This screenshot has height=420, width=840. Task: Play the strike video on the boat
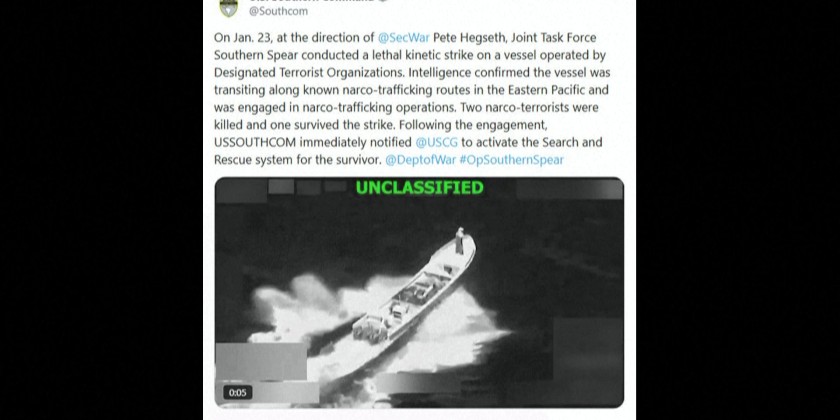[x=419, y=292]
